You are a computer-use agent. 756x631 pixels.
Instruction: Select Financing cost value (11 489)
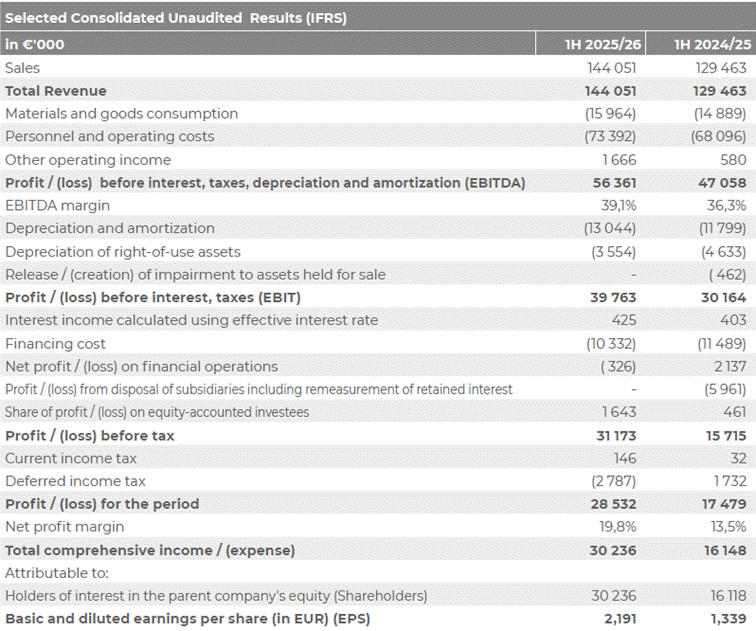point(722,344)
